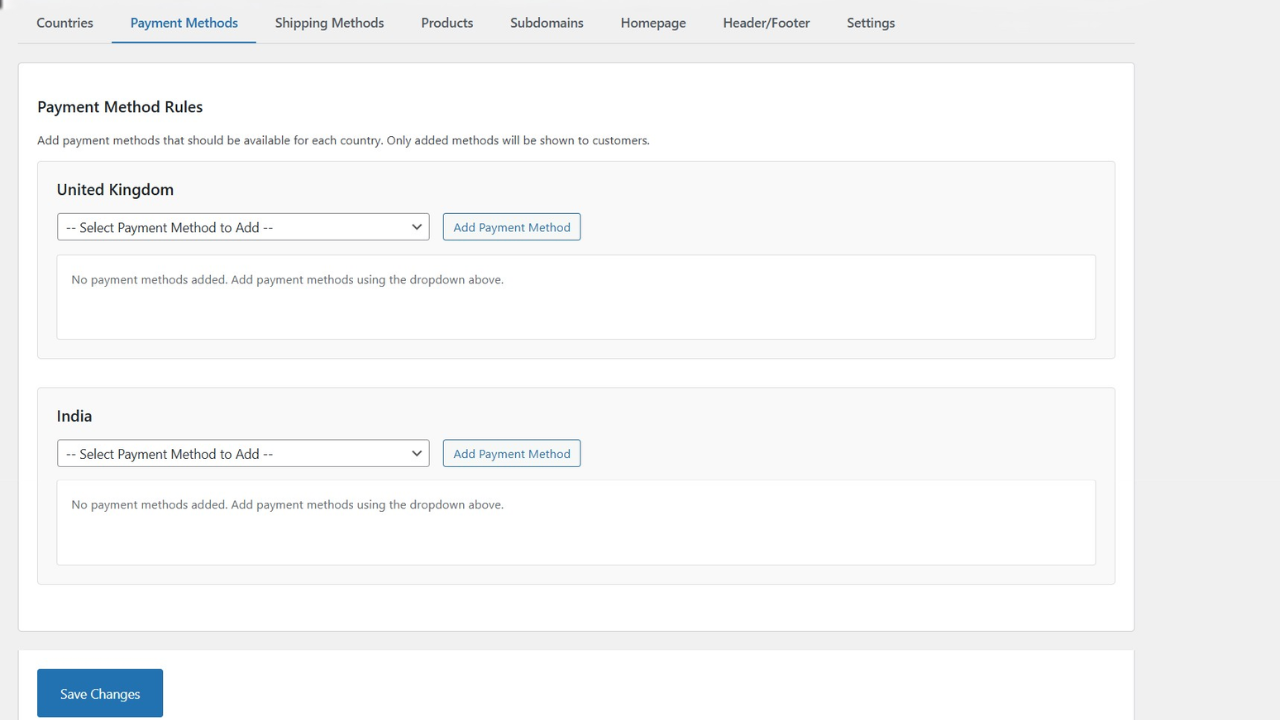
Task: Select the Products tab
Action: [446, 22]
